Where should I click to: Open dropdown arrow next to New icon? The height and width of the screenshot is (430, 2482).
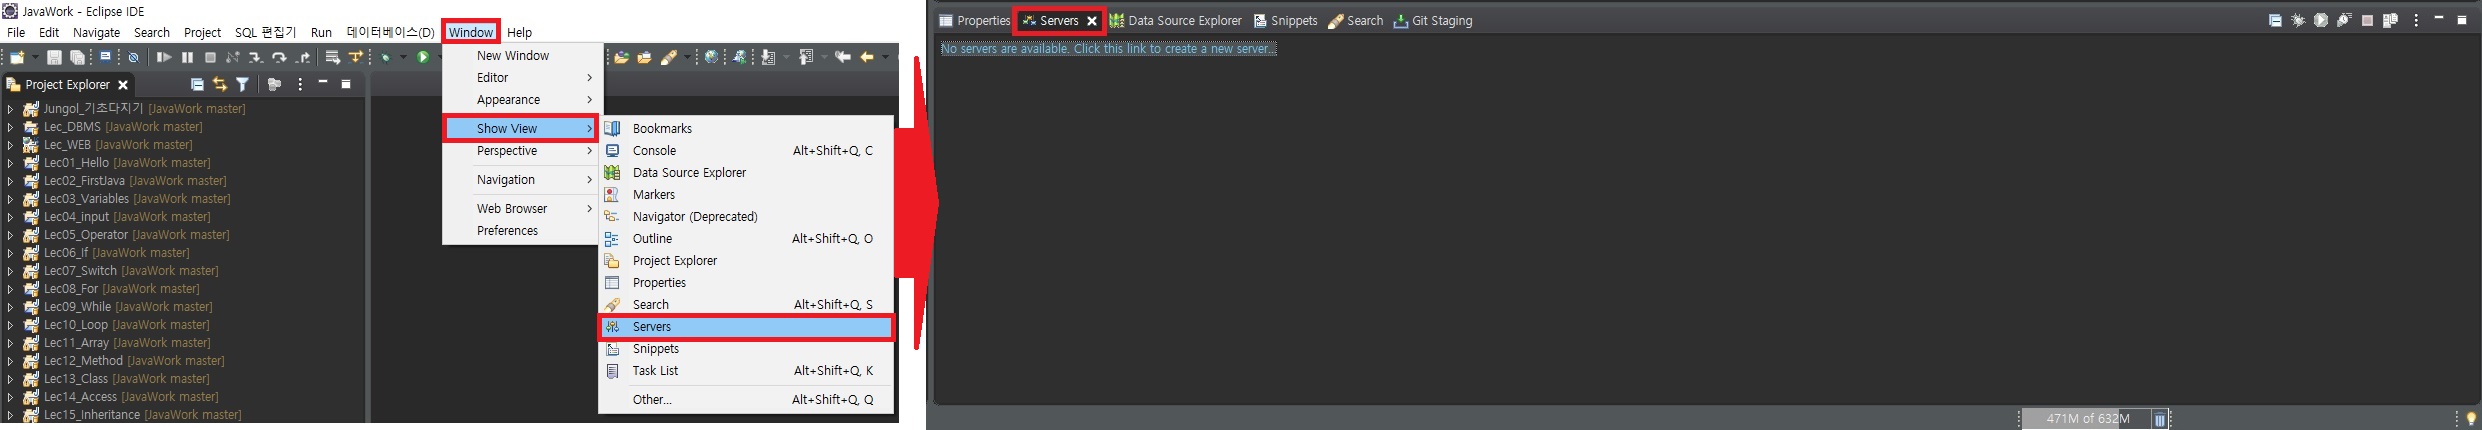click(35, 58)
